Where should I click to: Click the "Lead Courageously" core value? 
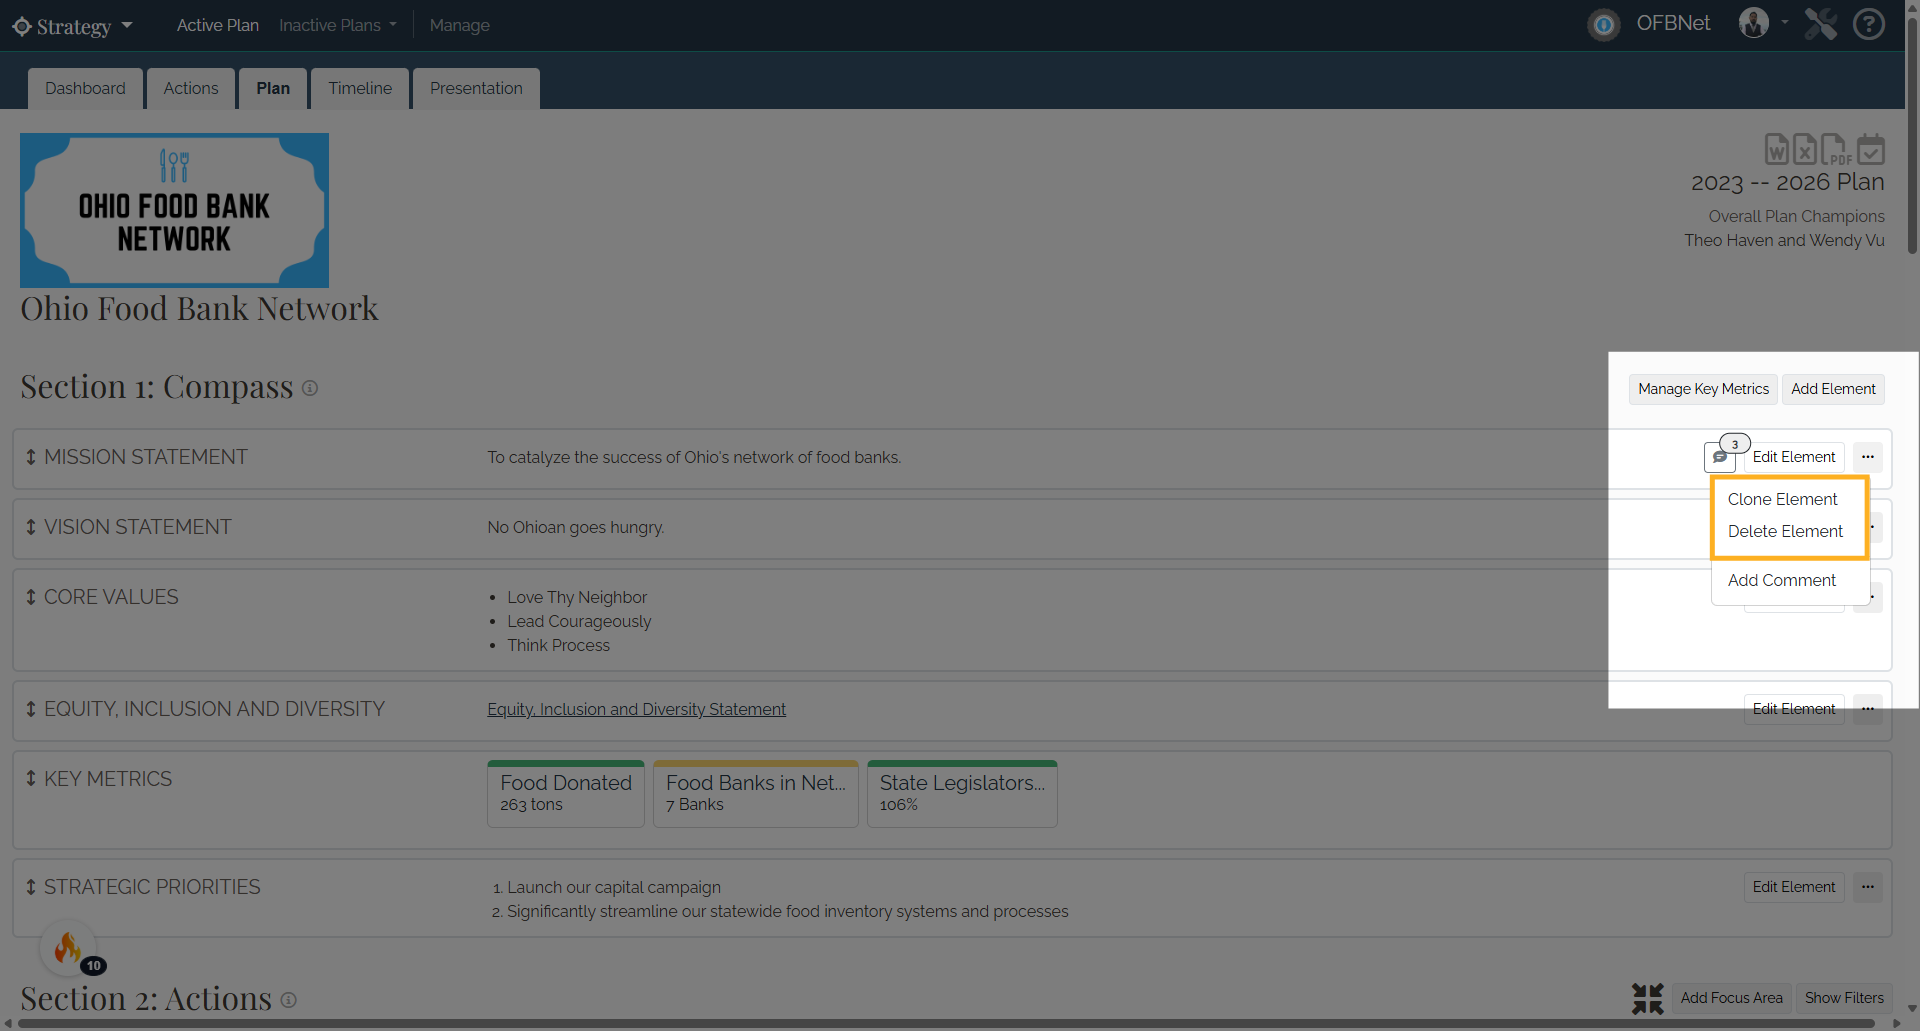click(x=579, y=621)
